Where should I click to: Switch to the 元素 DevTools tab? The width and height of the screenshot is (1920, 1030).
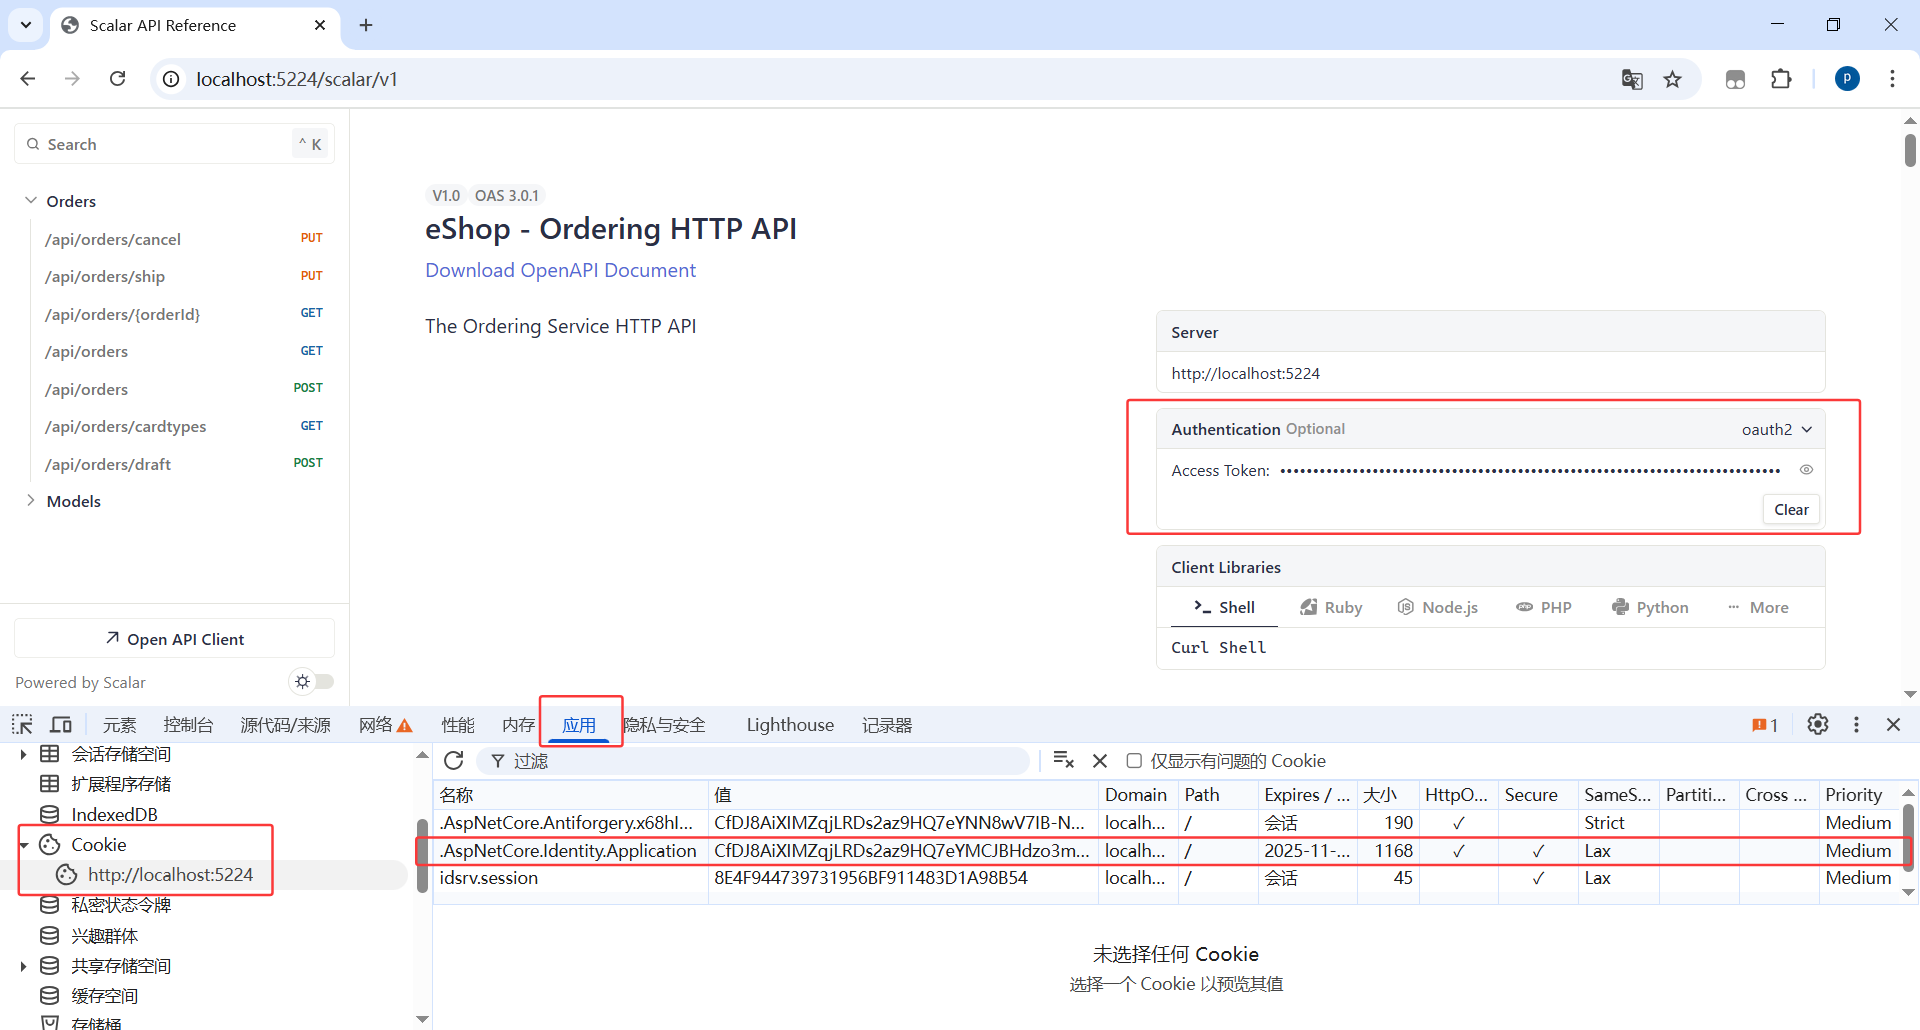coord(119,725)
